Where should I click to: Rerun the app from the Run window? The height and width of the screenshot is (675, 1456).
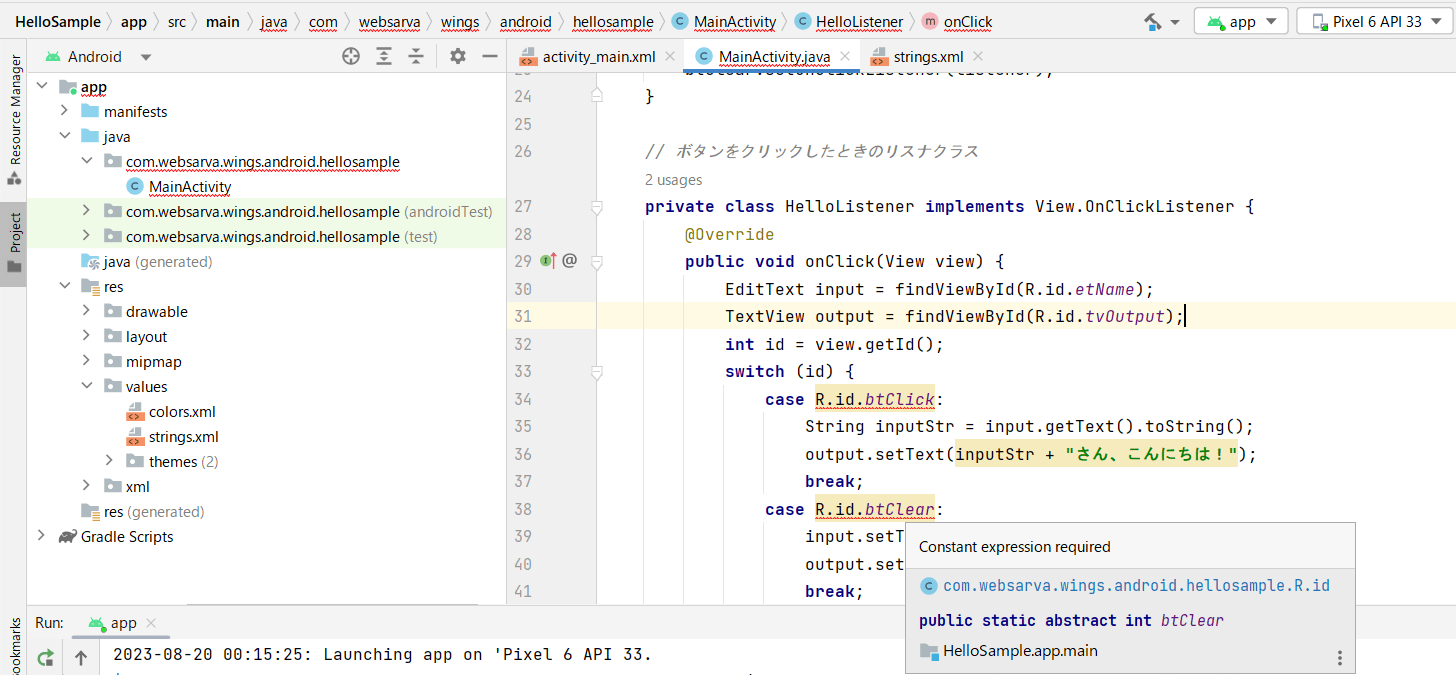coord(45,657)
